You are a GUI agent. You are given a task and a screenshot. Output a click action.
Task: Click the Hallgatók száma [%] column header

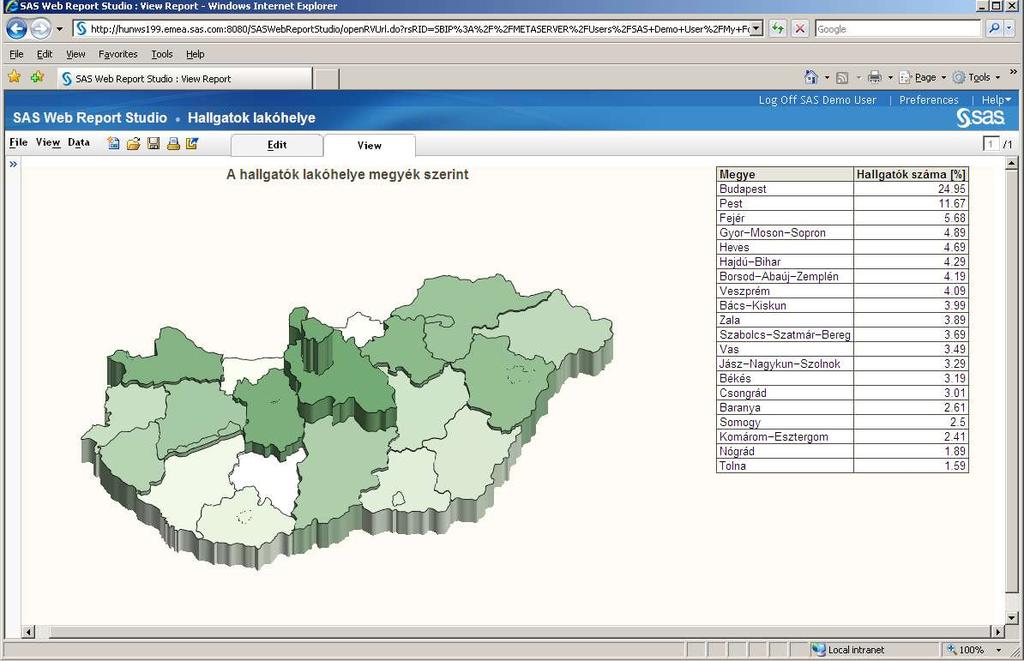910,174
